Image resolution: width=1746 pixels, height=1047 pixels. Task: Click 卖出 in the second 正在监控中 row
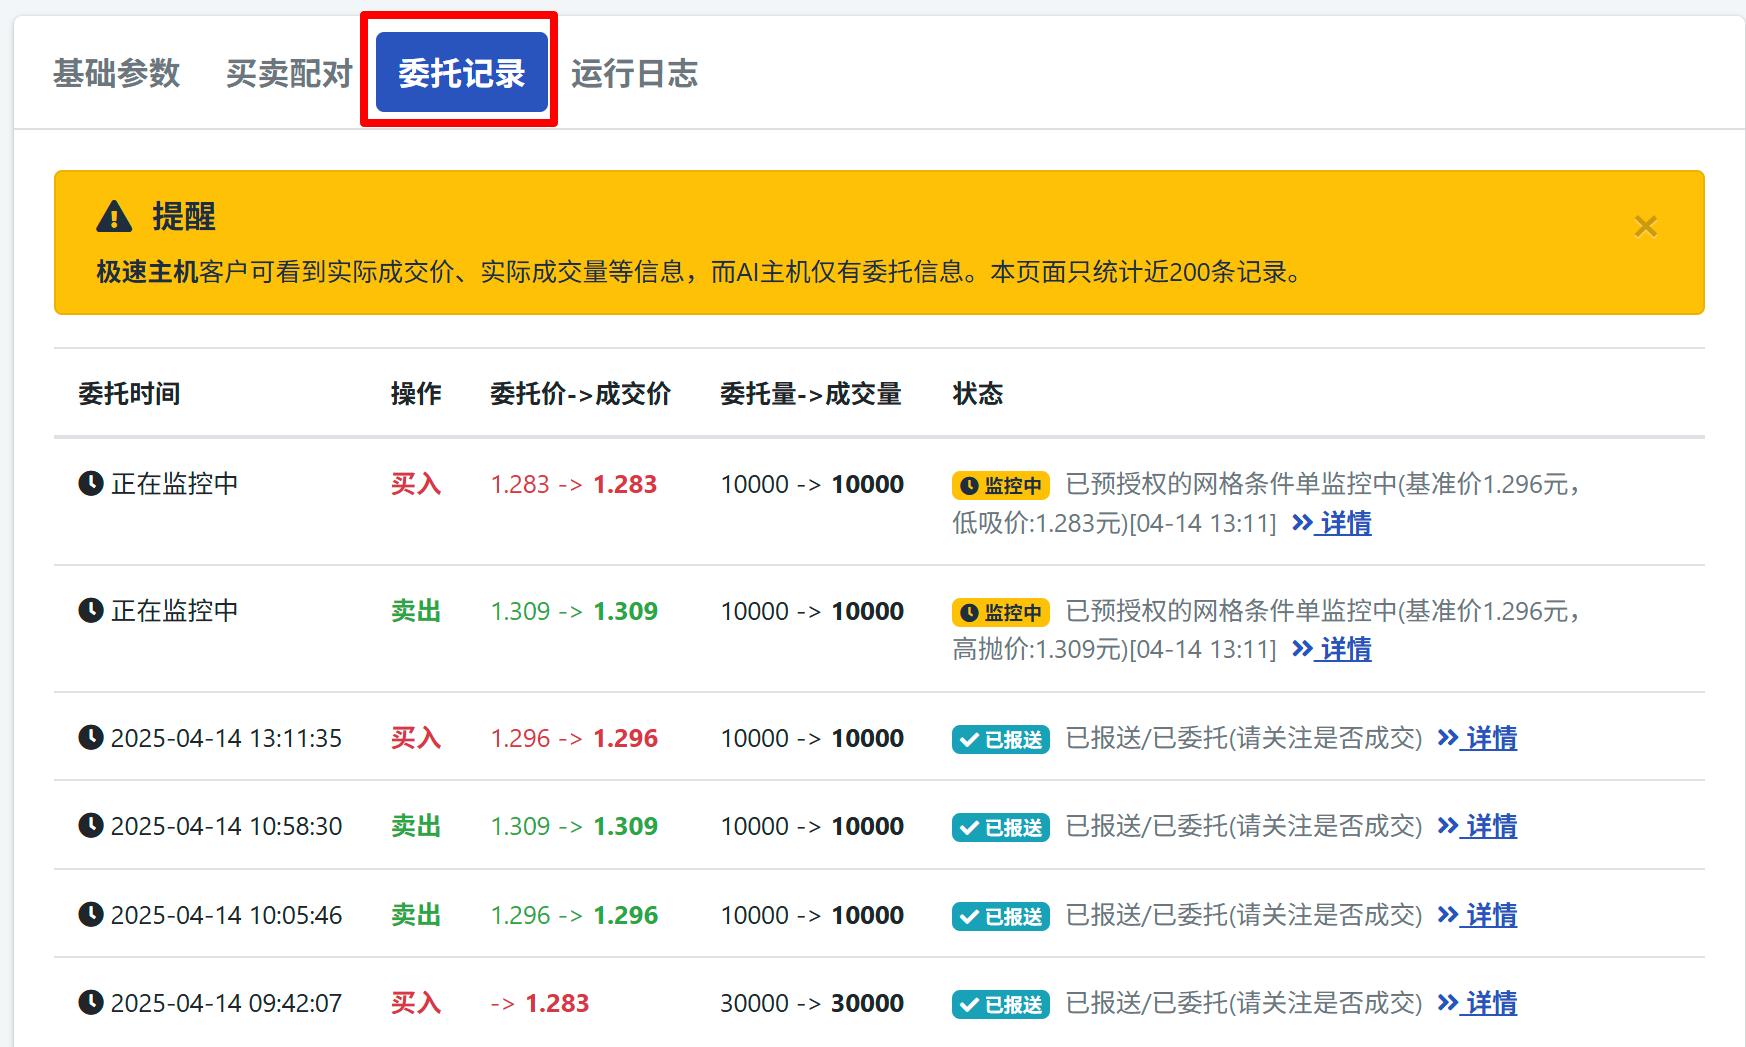click(x=416, y=611)
